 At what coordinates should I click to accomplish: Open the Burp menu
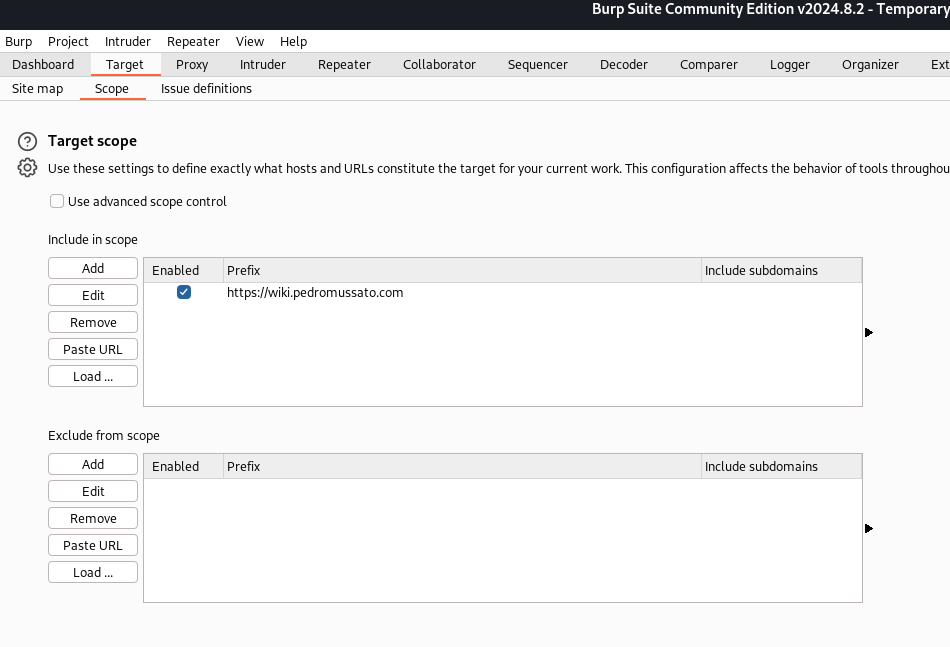(19, 42)
